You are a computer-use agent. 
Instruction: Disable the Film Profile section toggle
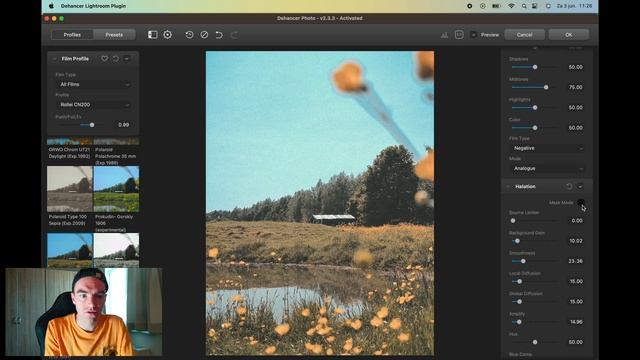click(x=127, y=59)
